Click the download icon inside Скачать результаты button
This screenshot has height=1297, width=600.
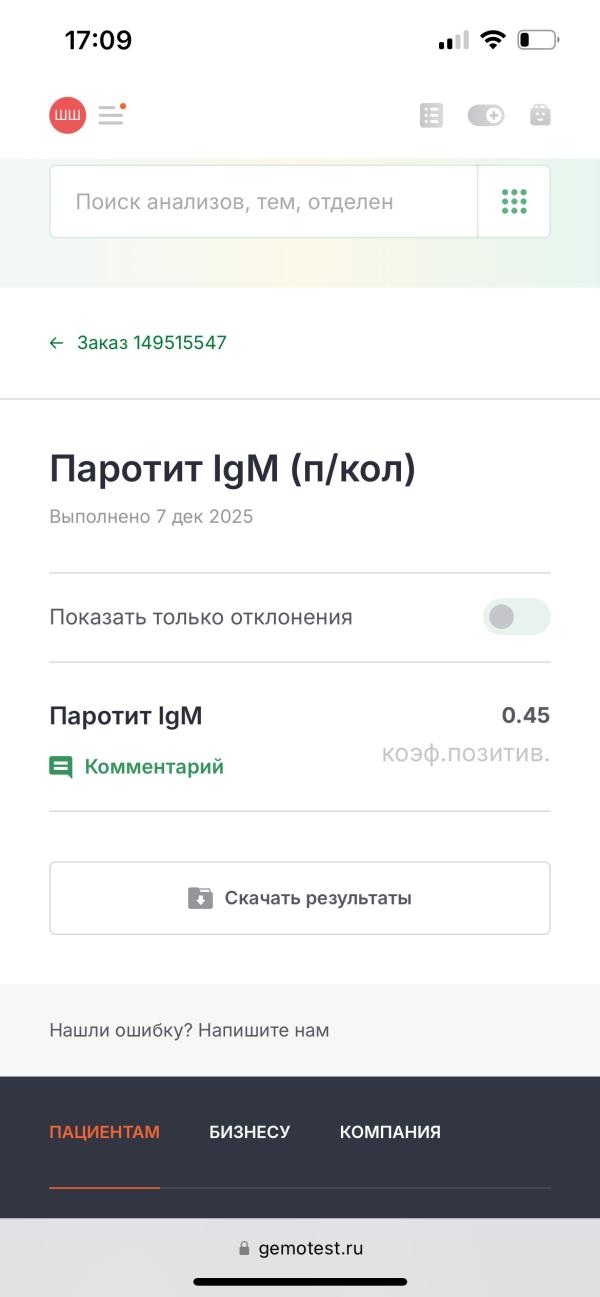(200, 897)
